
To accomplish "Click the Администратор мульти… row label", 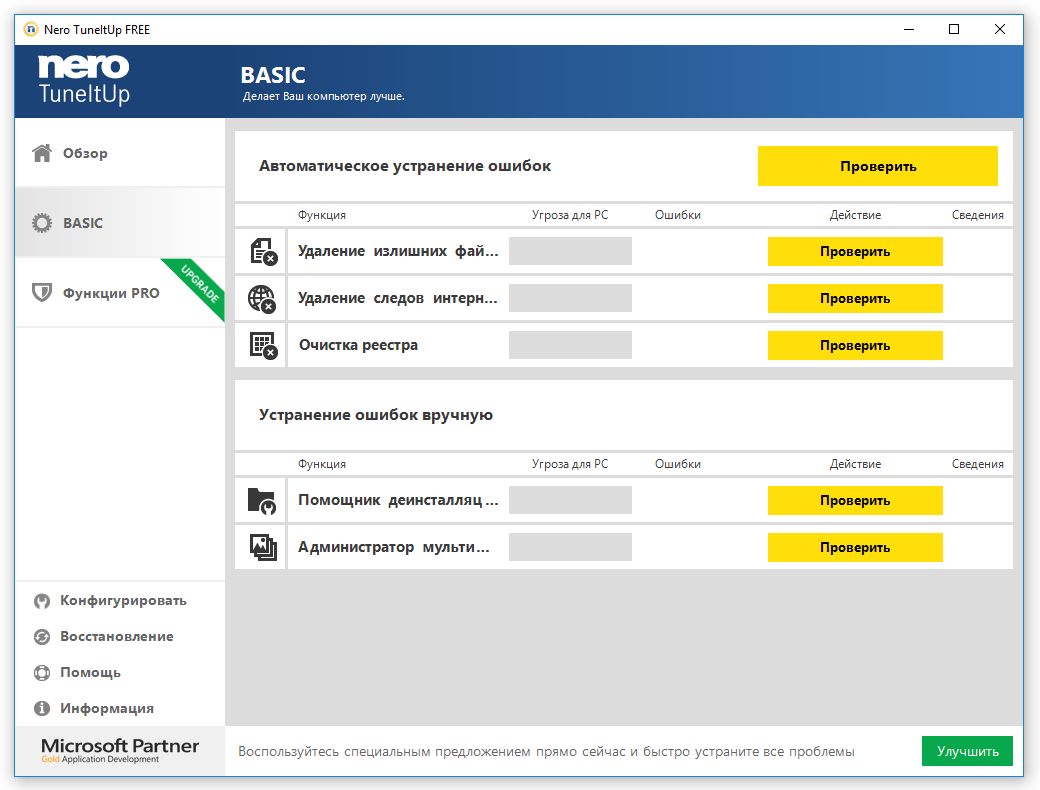I will (394, 547).
